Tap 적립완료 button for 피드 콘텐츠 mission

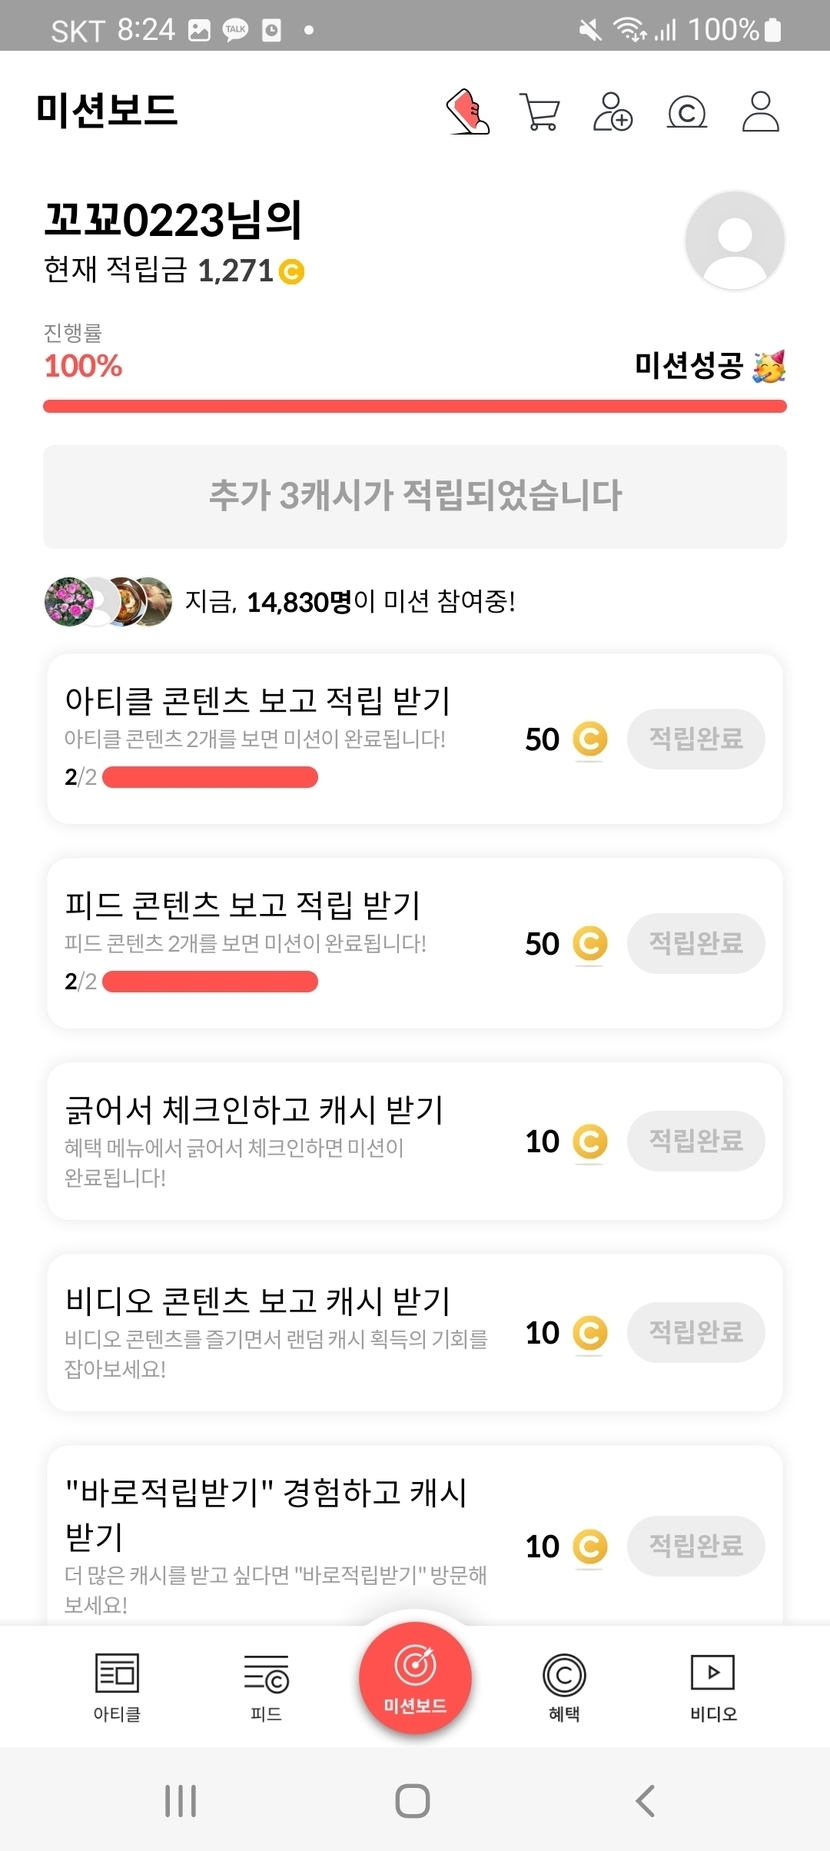coord(696,943)
